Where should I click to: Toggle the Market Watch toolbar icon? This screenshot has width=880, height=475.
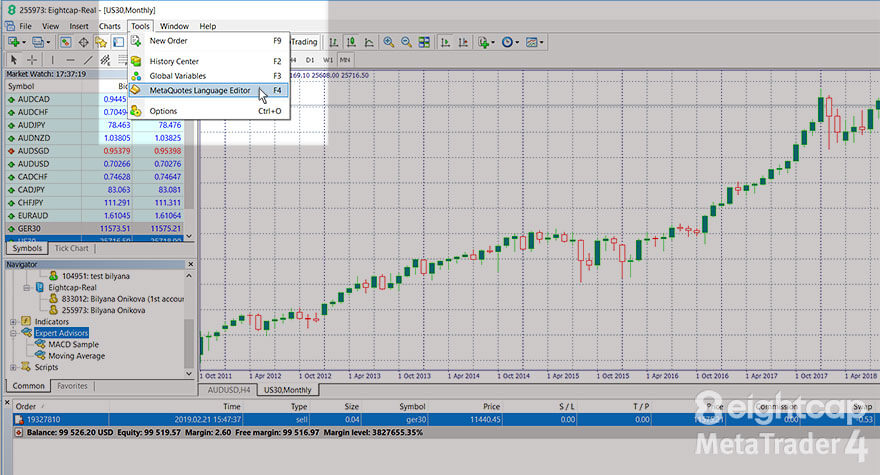(66, 42)
